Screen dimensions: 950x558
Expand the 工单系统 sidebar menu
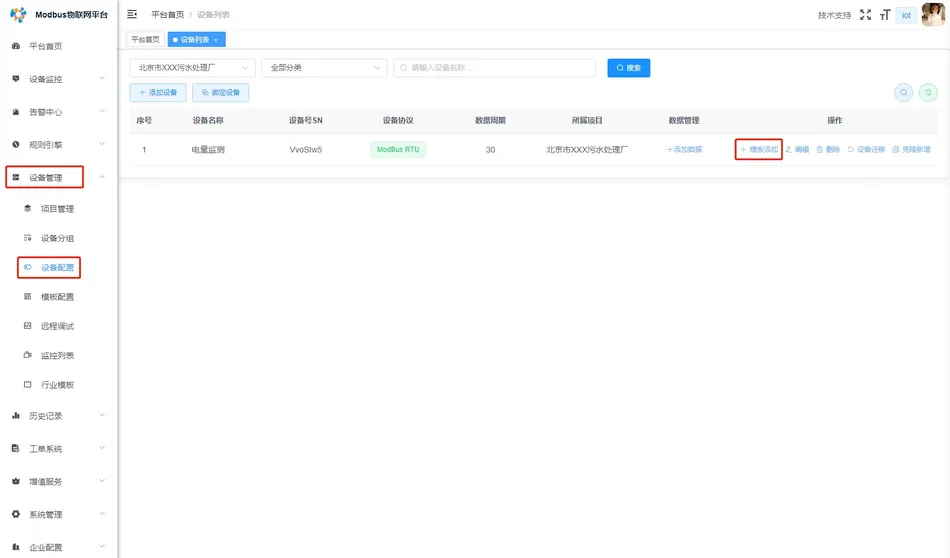click(x=58, y=448)
